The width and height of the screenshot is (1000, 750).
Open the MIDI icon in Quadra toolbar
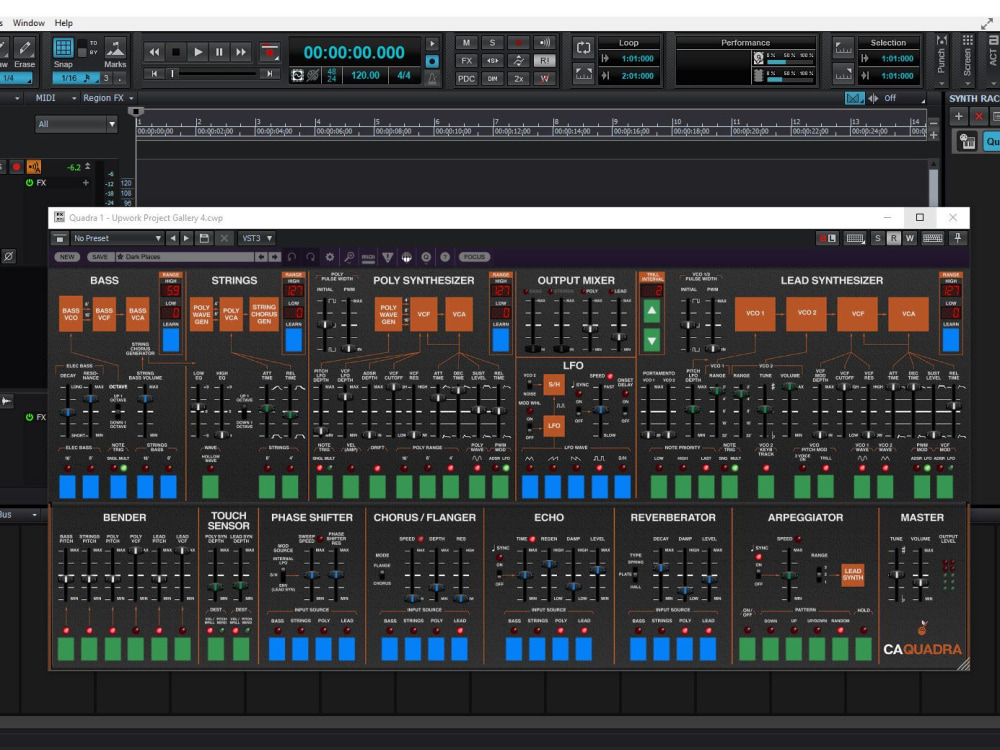tap(368, 257)
